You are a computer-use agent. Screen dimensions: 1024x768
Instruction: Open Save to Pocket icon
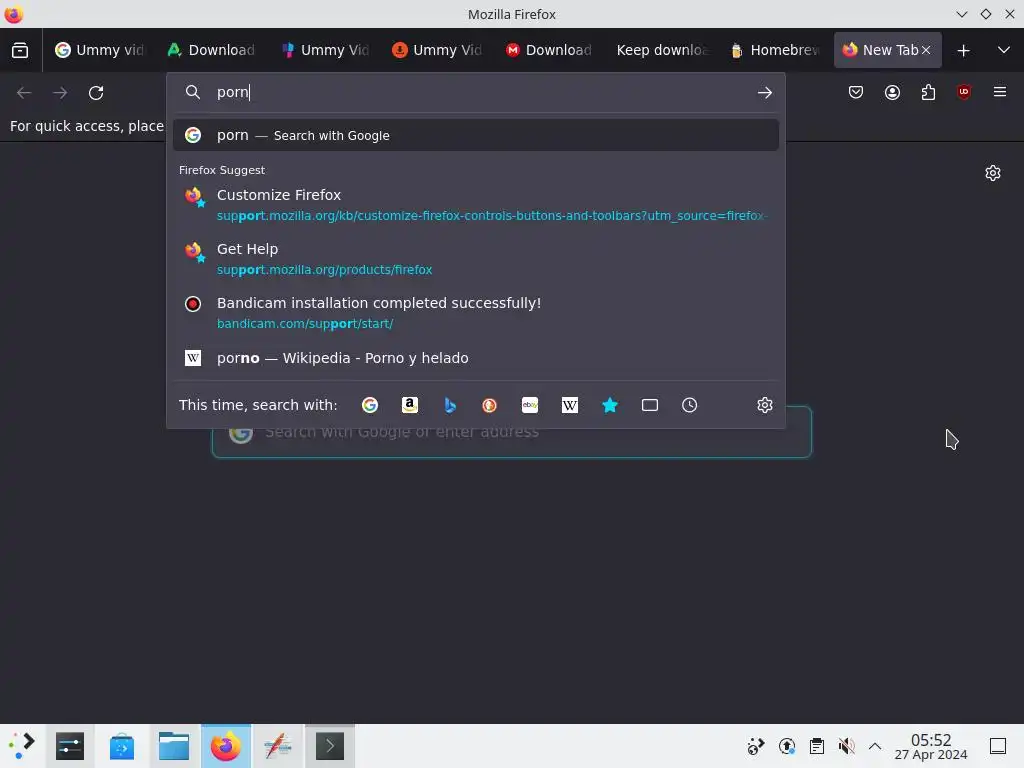pyautogui.click(x=856, y=92)
